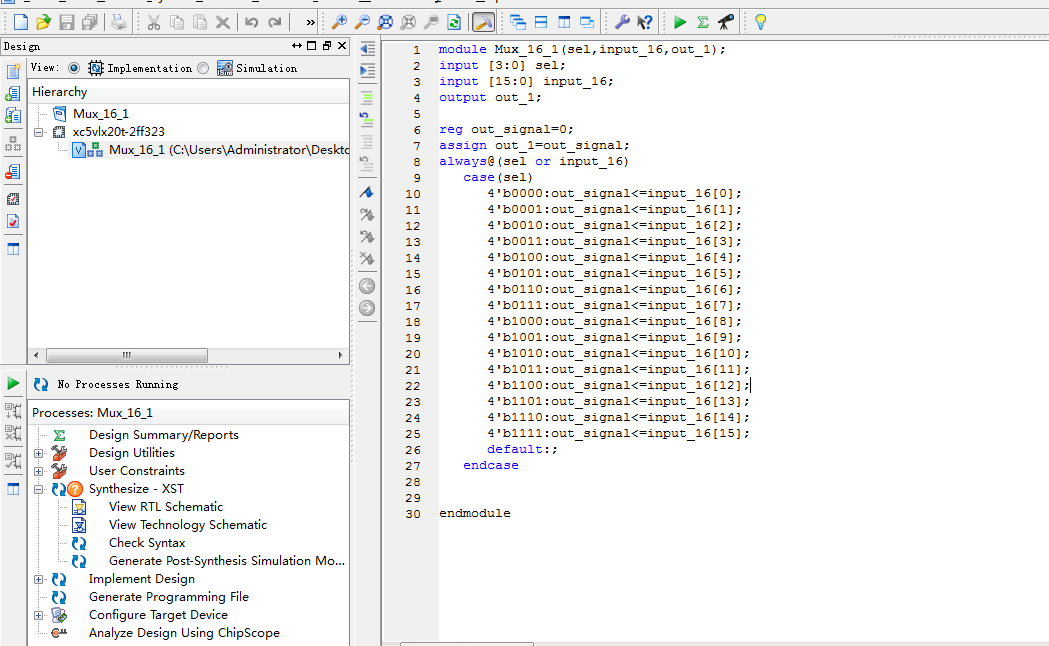Screen dimensions: 1049x646
Task: Expand the toolbar overflow chevron
Action: tap(310, 22)
